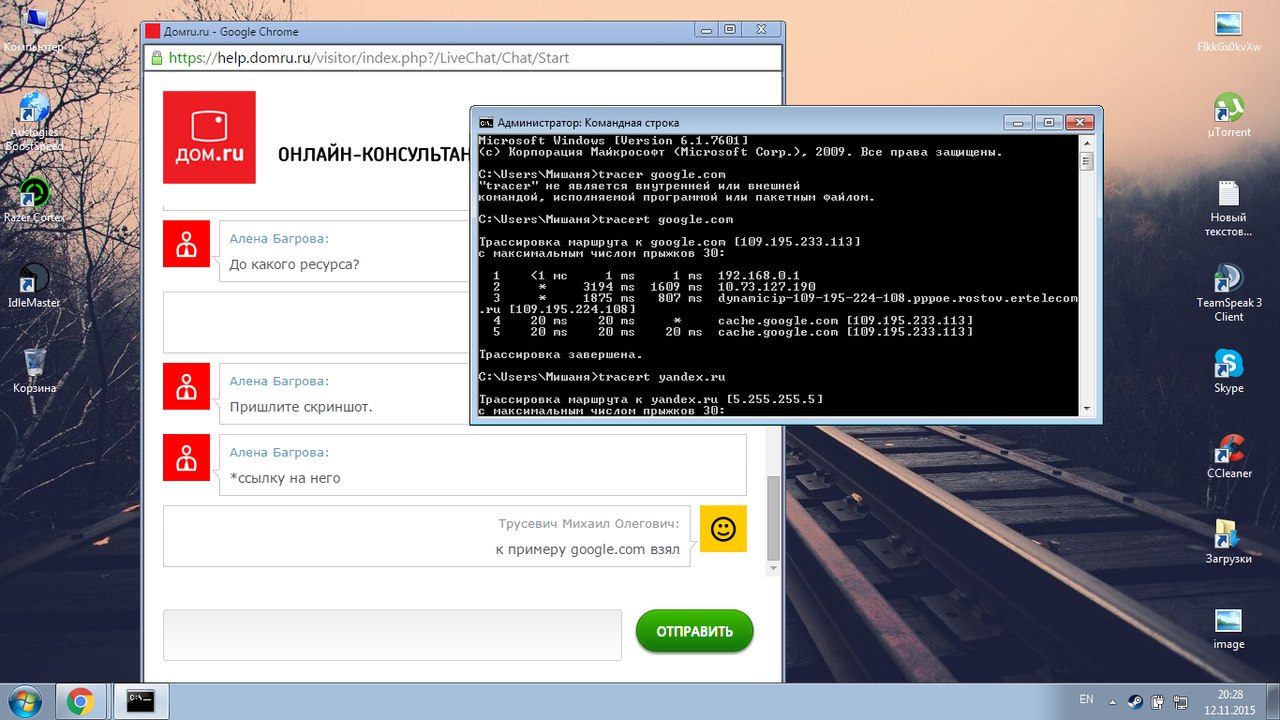This screenshot has height=720, width=1280.
Task: Click the operator avatar next to "*ссылку на него"
Action: [x=186, y=458]
